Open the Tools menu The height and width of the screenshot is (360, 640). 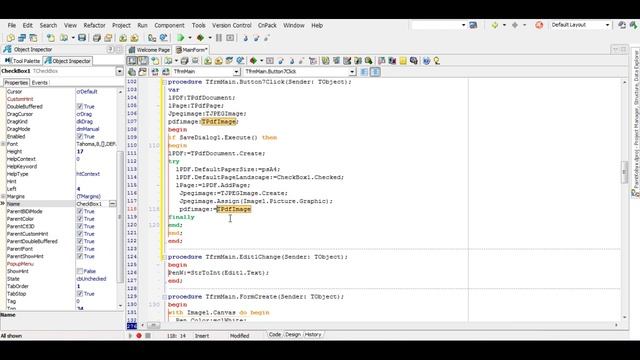click(x=198, y=25)
